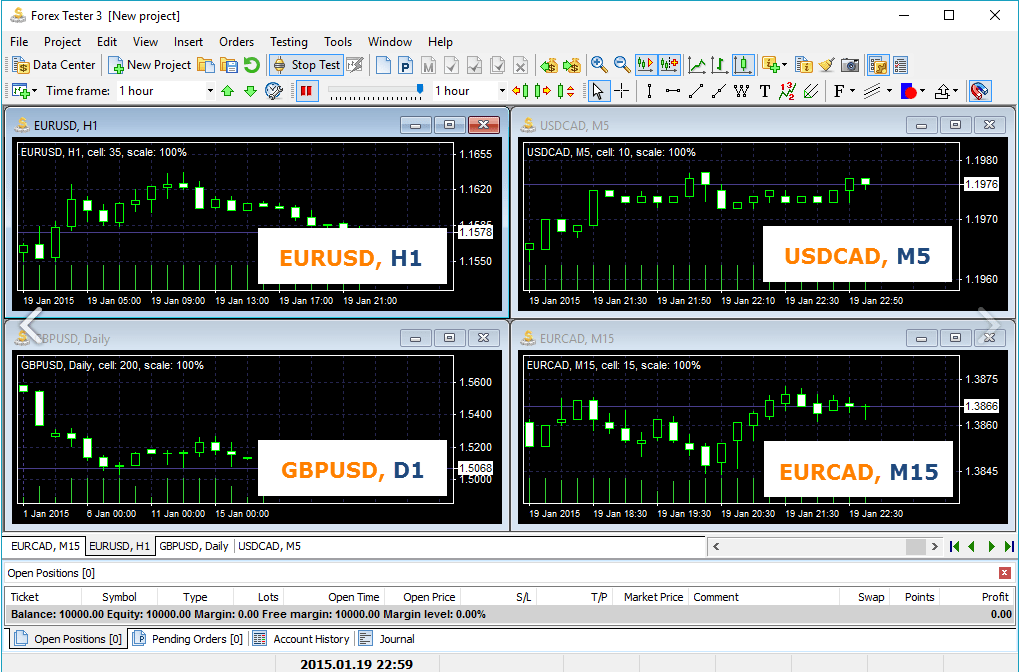
Task: Toggle the panel with the gold list icon
Action: click(x=878, y=65)
